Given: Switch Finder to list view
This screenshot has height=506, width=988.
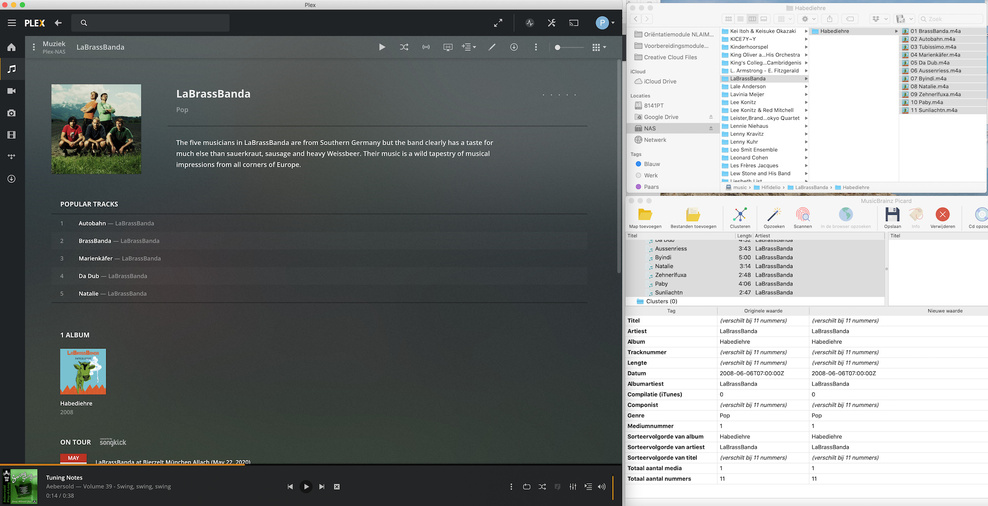Looking at the screenshot, I should (x=740, y=20).
